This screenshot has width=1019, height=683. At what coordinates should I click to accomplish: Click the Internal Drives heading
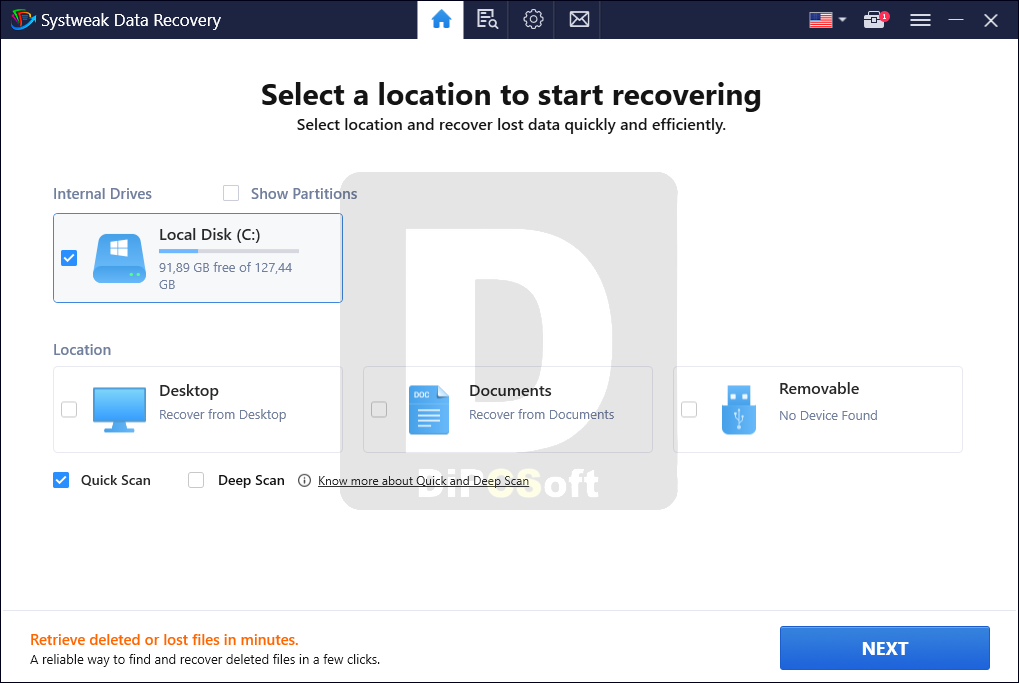102,194
